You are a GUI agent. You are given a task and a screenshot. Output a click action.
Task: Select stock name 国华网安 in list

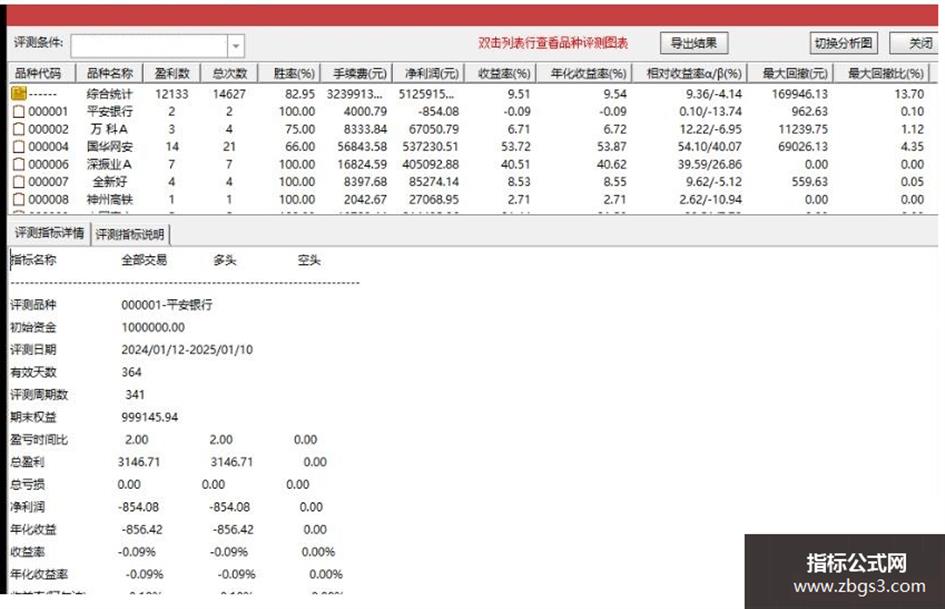(109, 147)
